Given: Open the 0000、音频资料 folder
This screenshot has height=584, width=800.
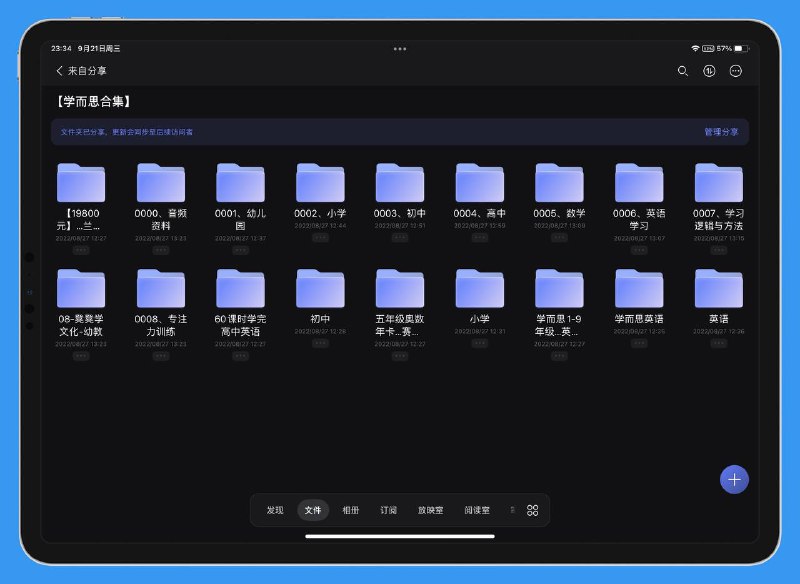Looking at the screenshot, I should (x=161, y=184).
